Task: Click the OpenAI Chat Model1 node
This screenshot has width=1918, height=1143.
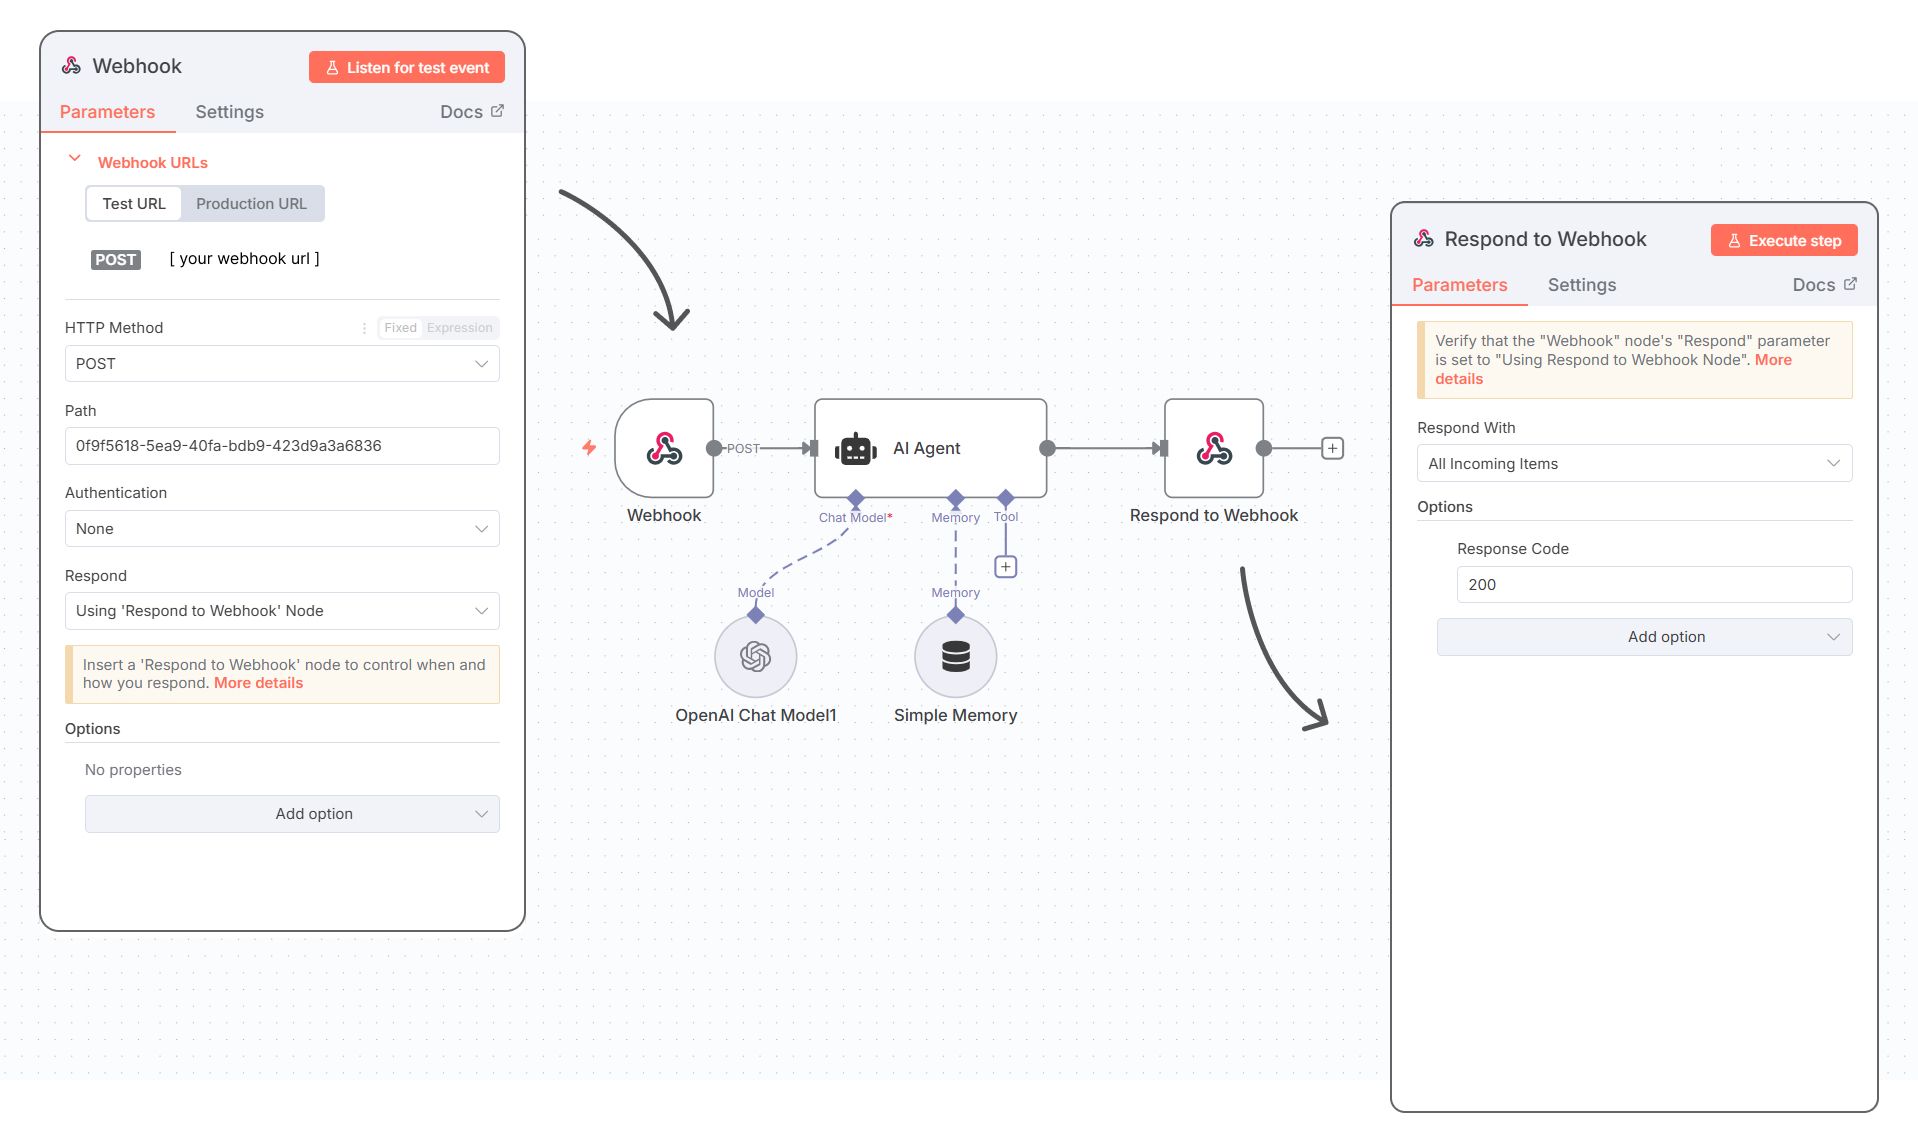Action: (x=755, y=657)
